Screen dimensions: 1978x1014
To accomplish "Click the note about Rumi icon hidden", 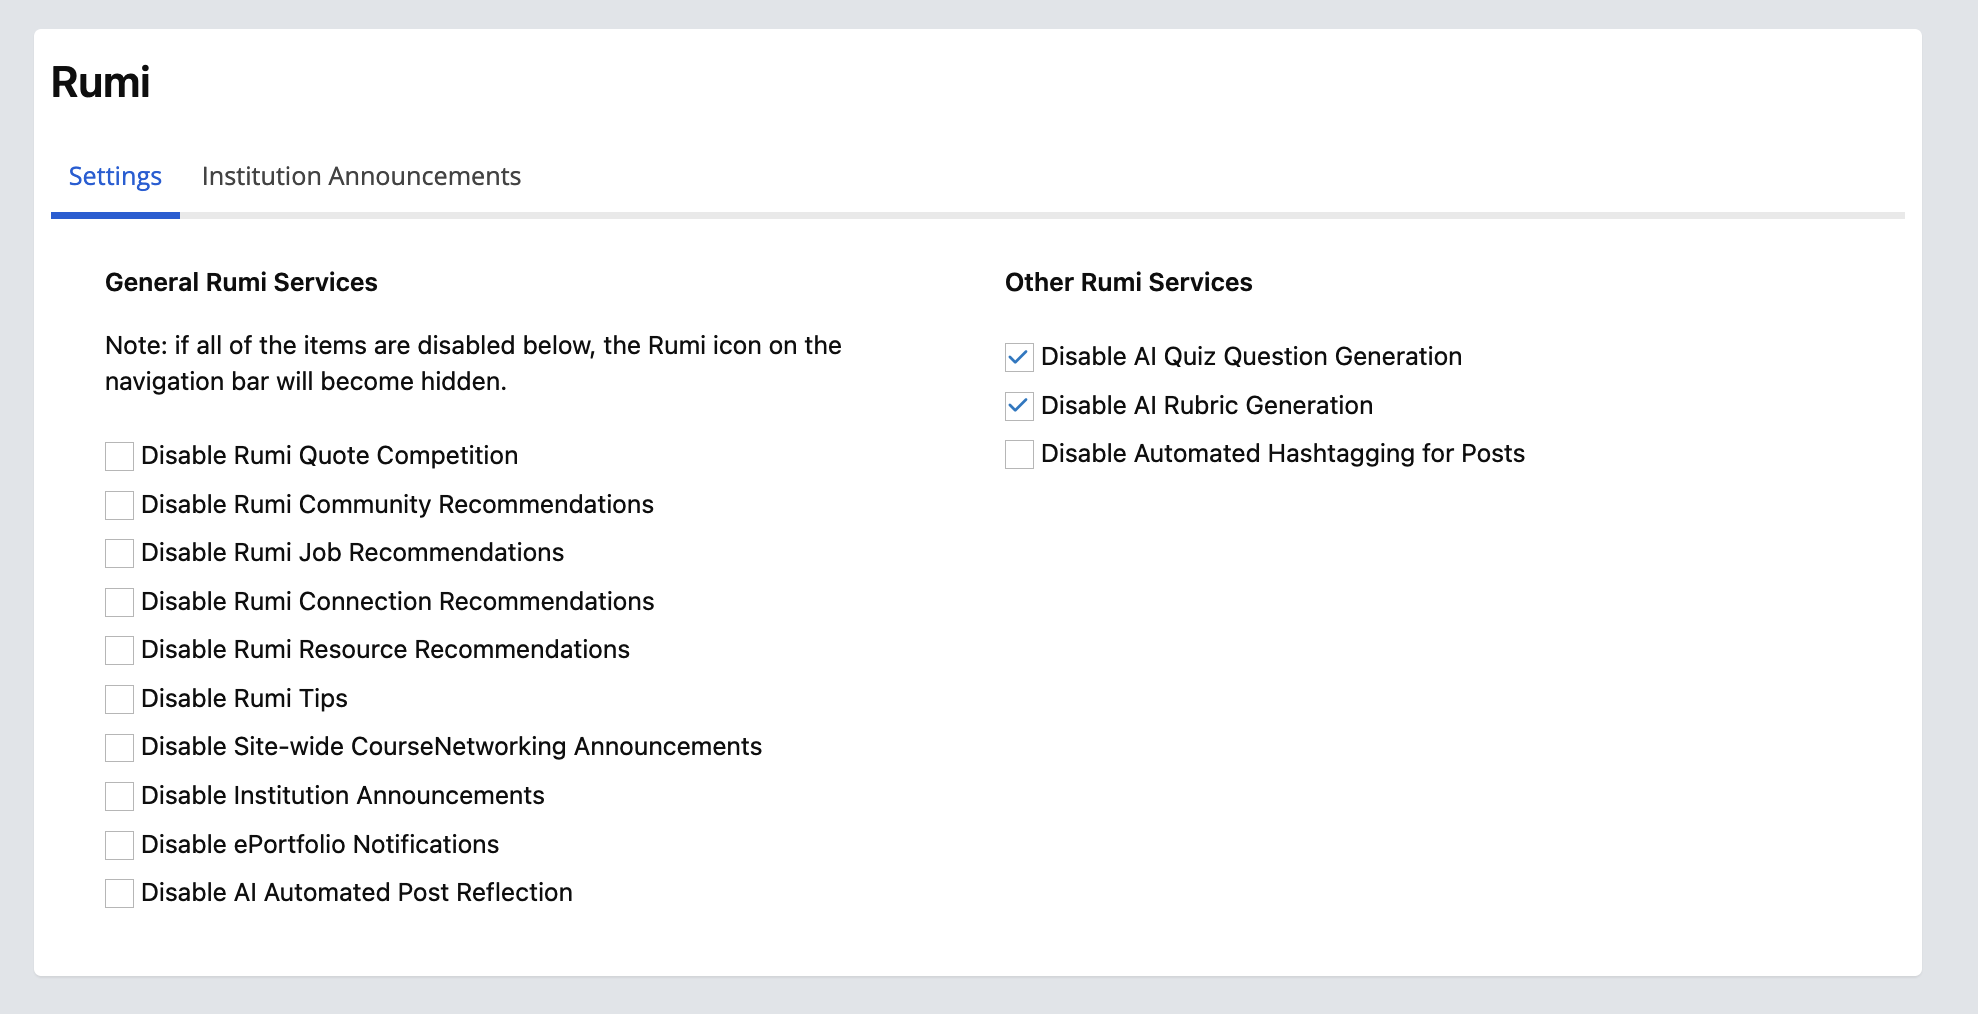I will coord(473,363).
